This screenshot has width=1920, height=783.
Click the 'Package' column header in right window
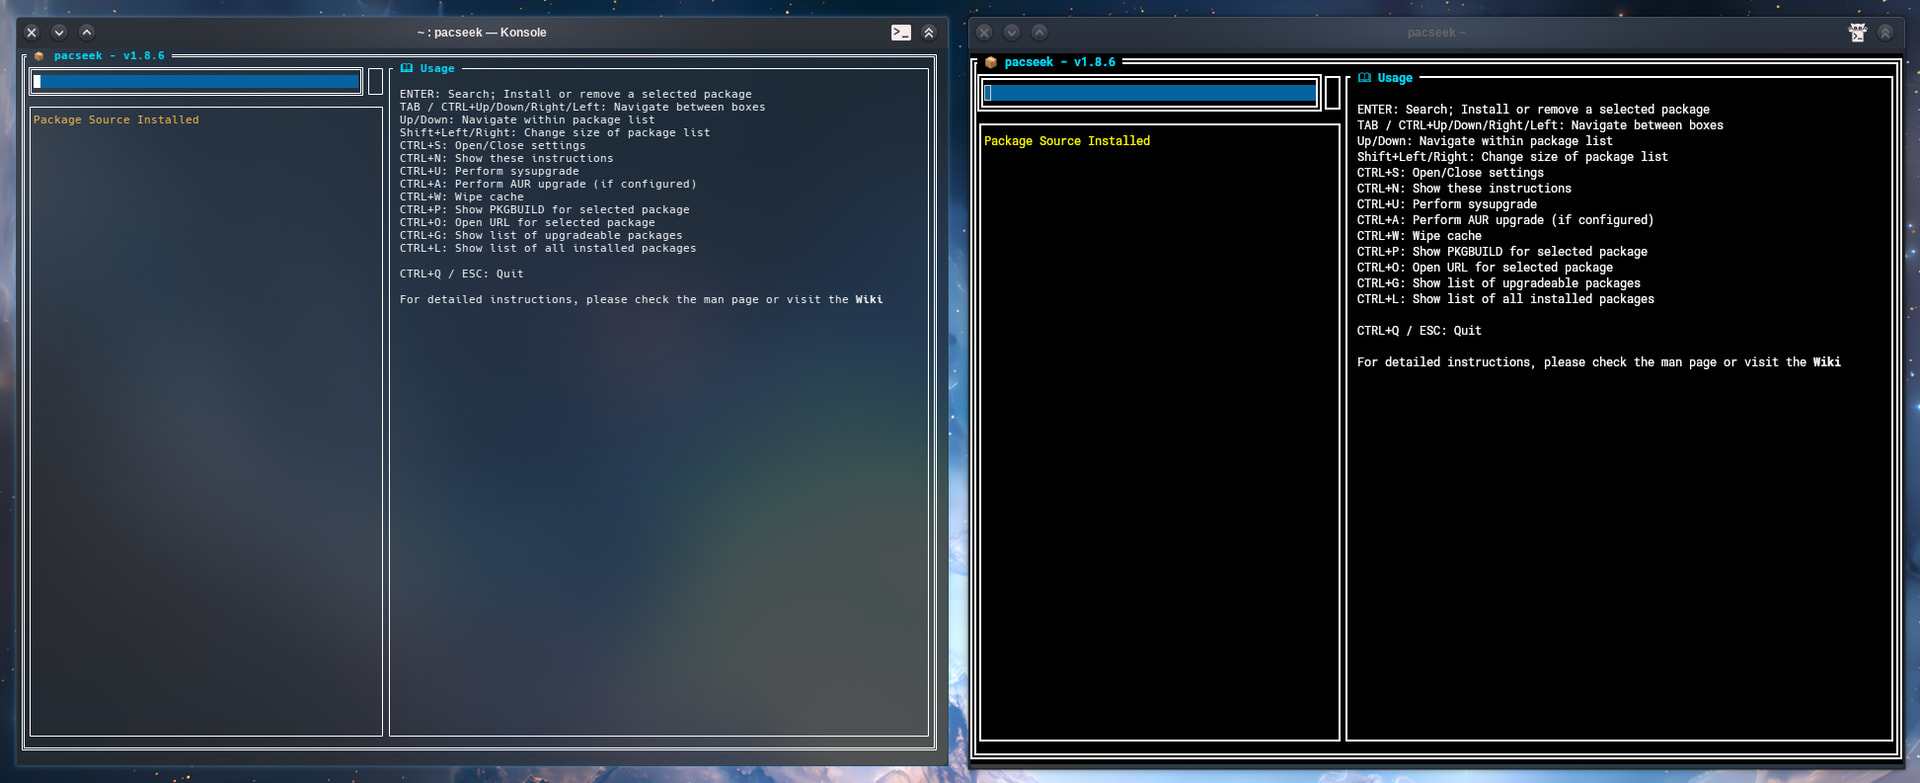[x=1008, y=141]
